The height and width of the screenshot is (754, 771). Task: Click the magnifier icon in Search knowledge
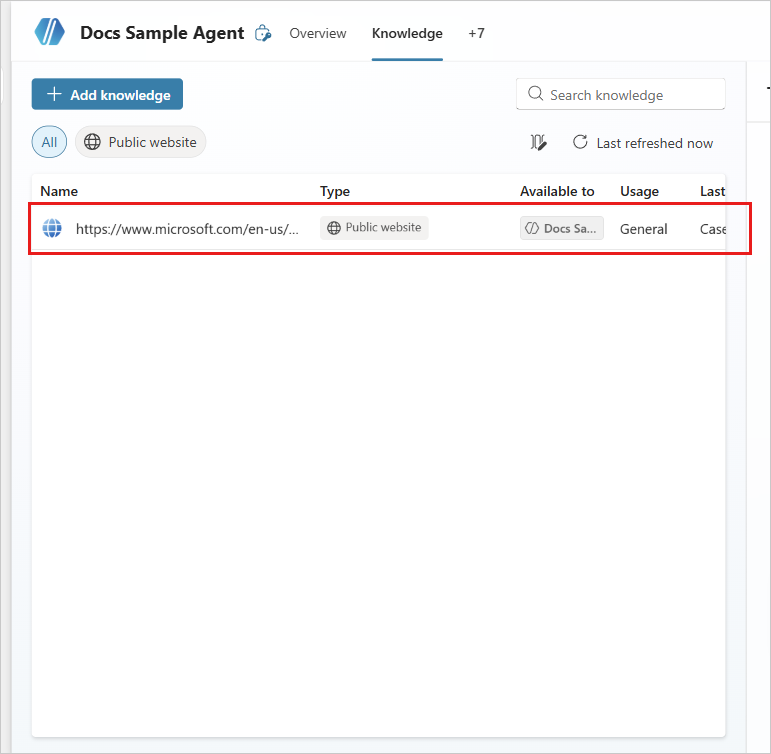tap(535, 93)
